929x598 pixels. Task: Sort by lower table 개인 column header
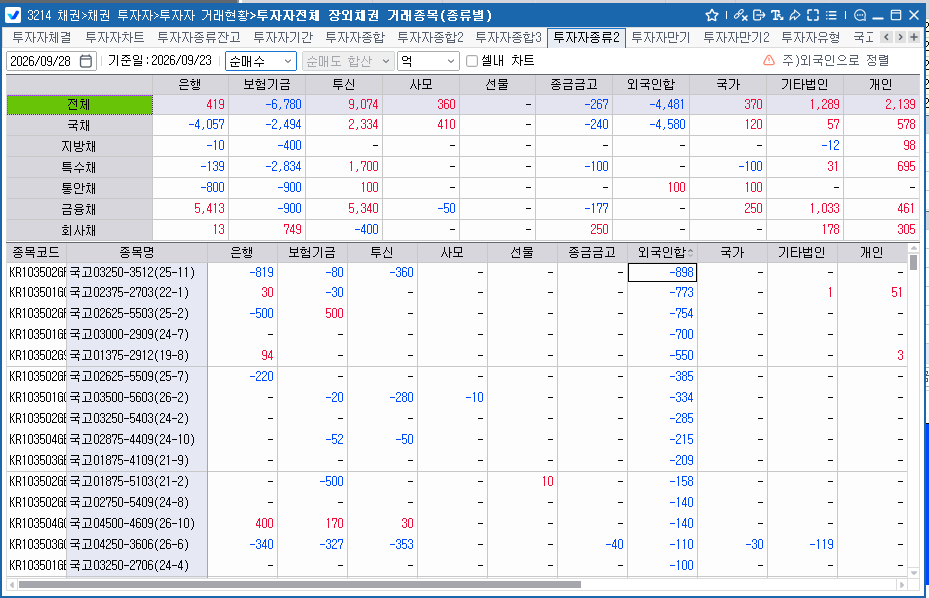(872, 252)
